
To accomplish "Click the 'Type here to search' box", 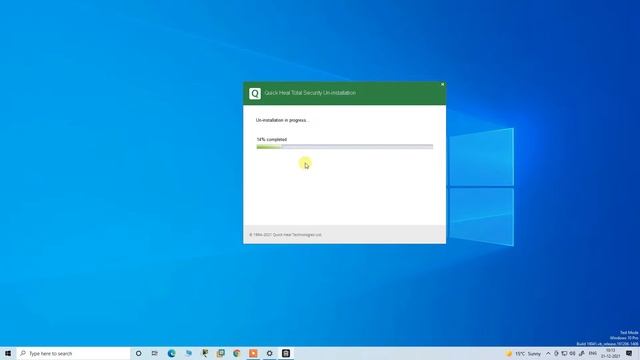I will click(73, 353).
